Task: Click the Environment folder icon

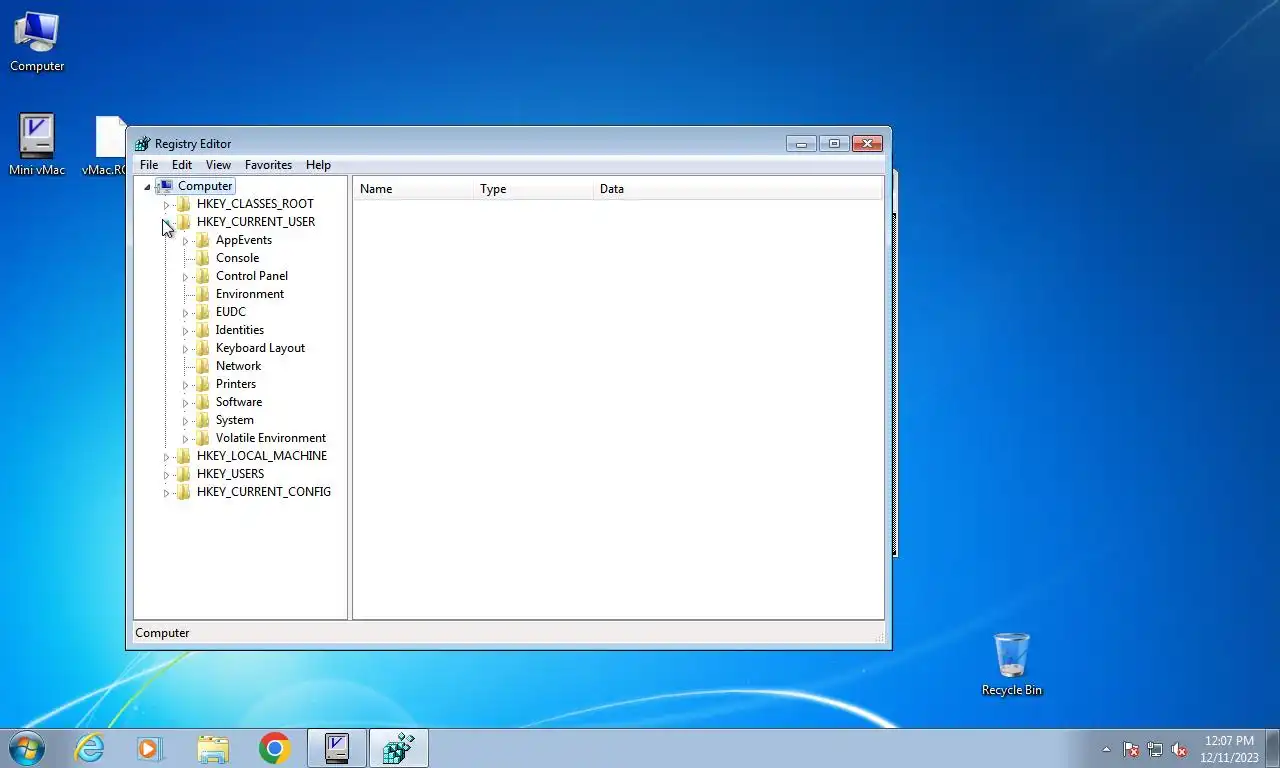Action: 203,294
